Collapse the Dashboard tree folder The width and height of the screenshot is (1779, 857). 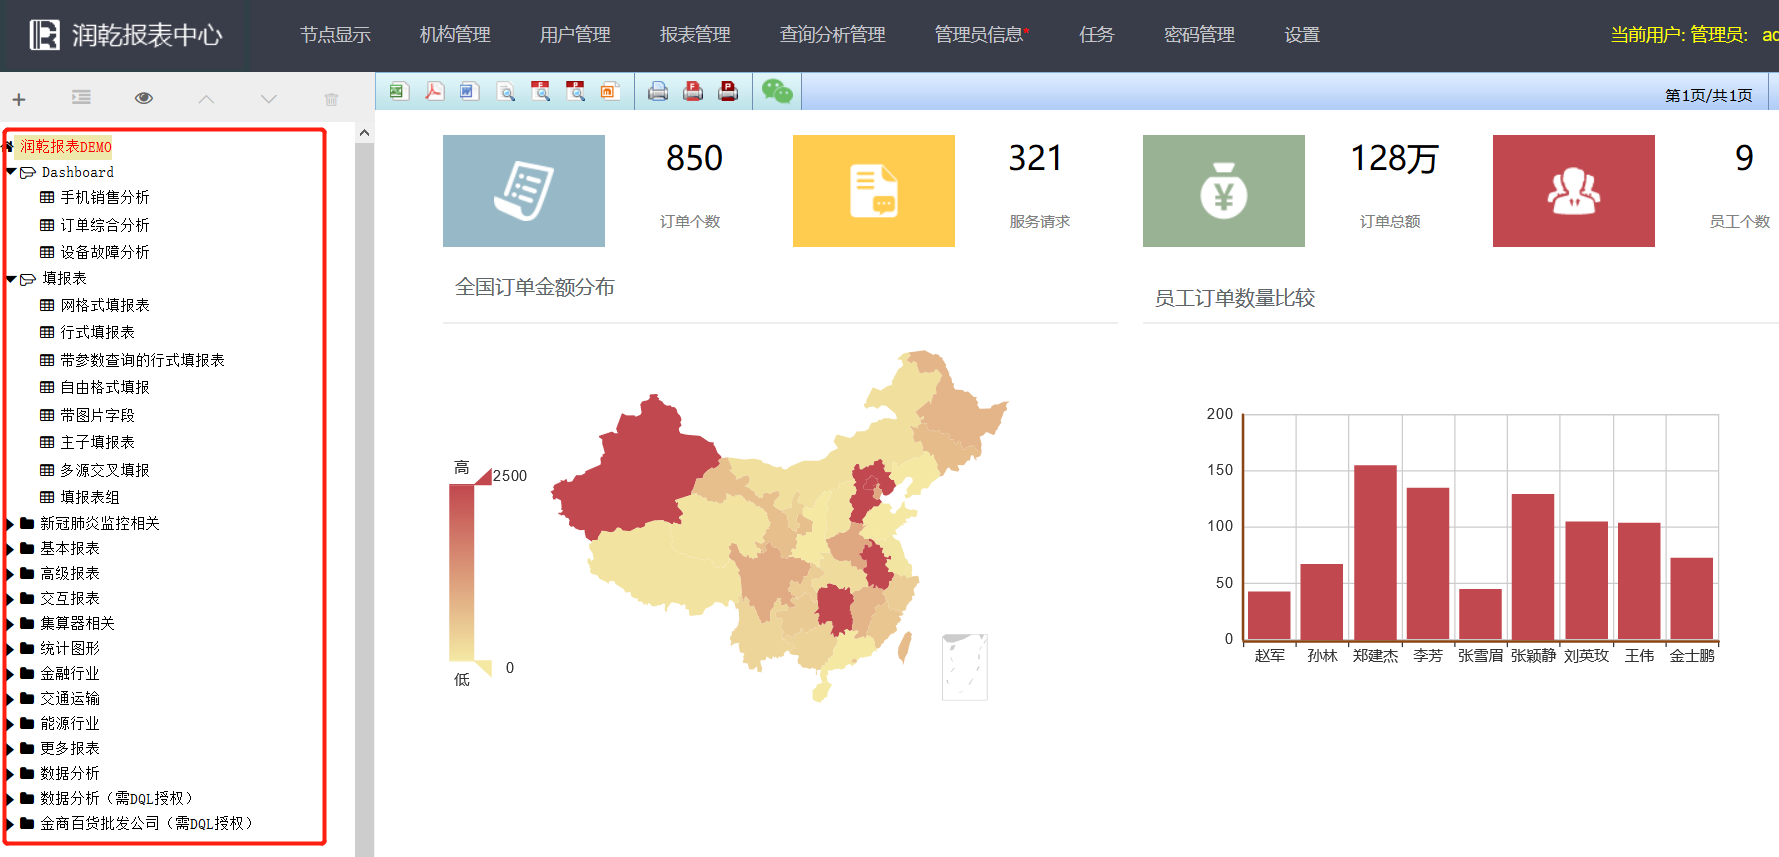click(x=11, y=173)
